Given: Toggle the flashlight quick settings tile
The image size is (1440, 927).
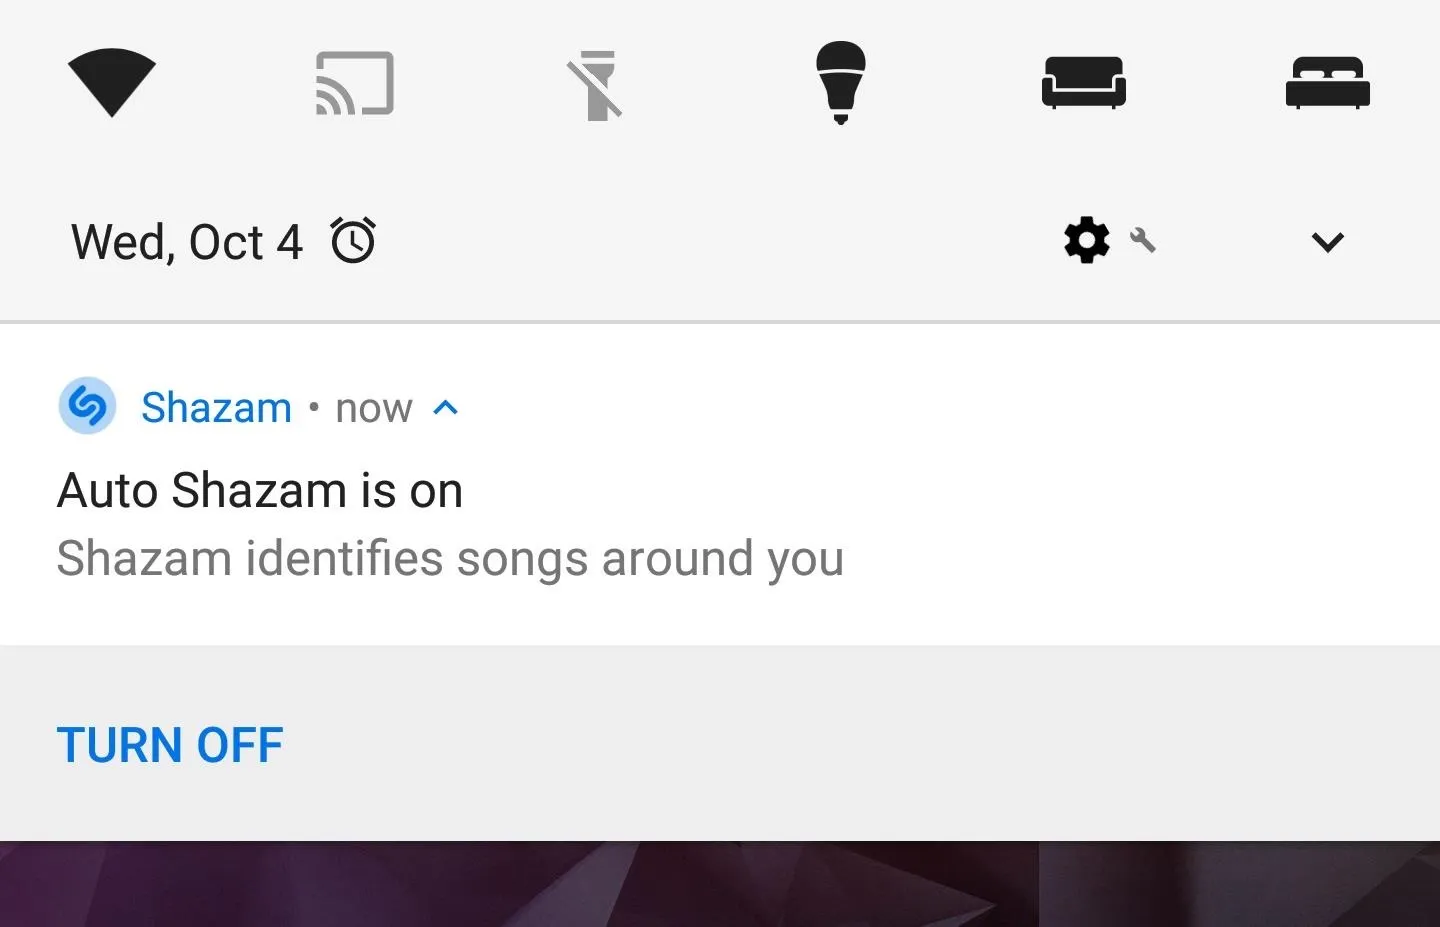Looking at the screenshot, I should click(597, 85).
